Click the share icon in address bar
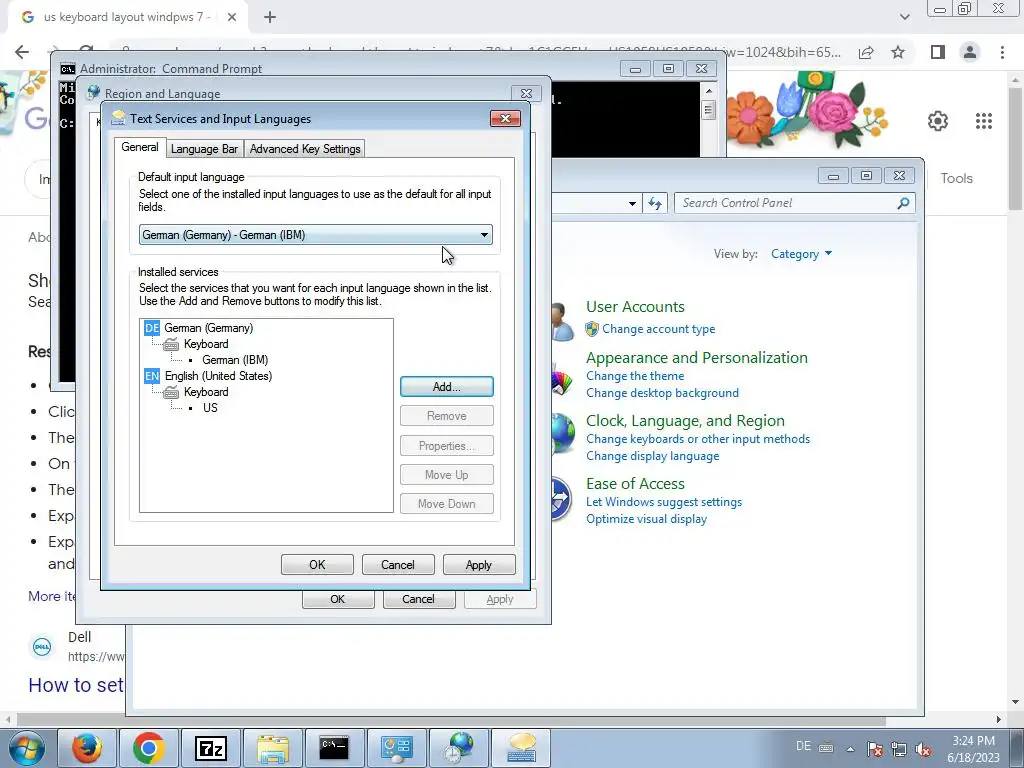 click(866, 52)
